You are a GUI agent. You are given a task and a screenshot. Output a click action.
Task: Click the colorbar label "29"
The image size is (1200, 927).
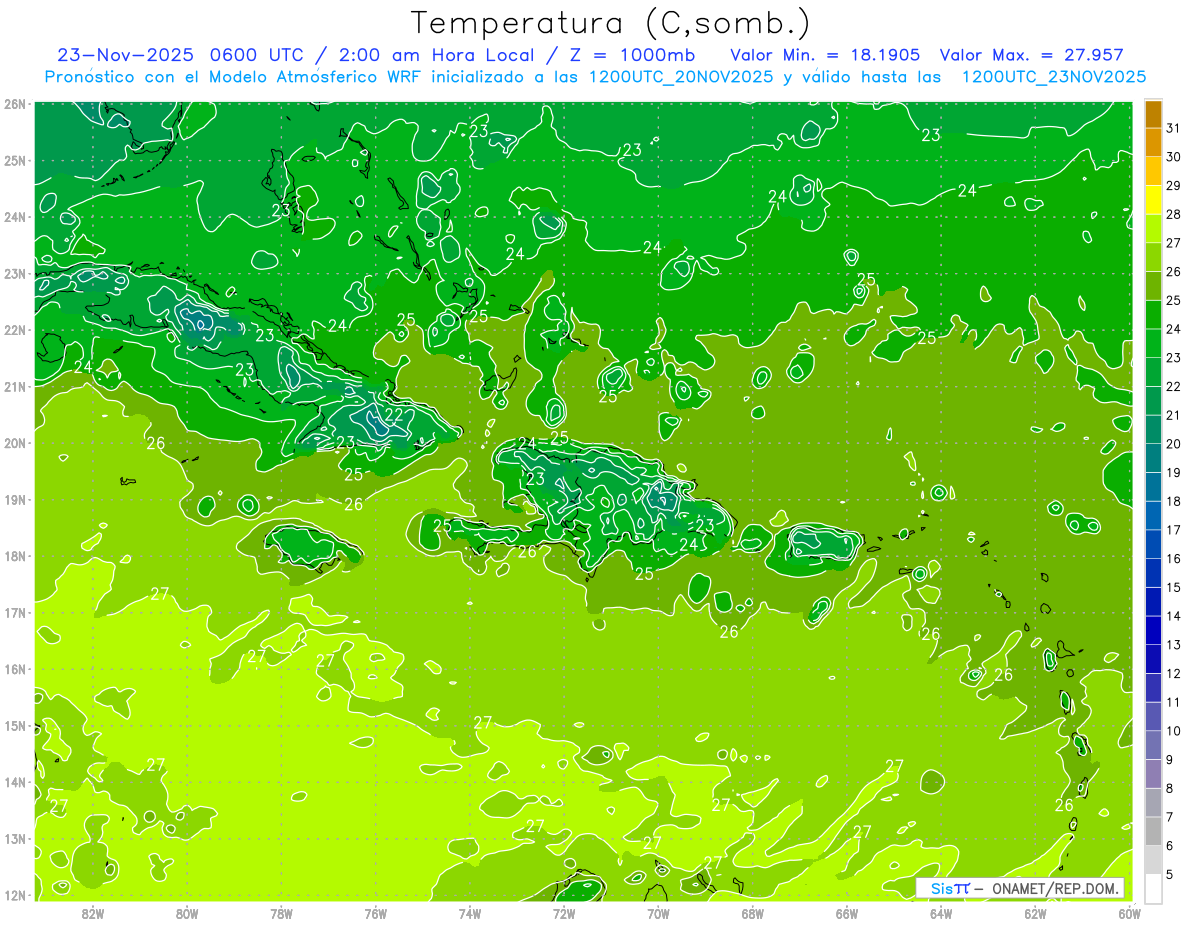pyautogui.click(x=1173, y=186)
